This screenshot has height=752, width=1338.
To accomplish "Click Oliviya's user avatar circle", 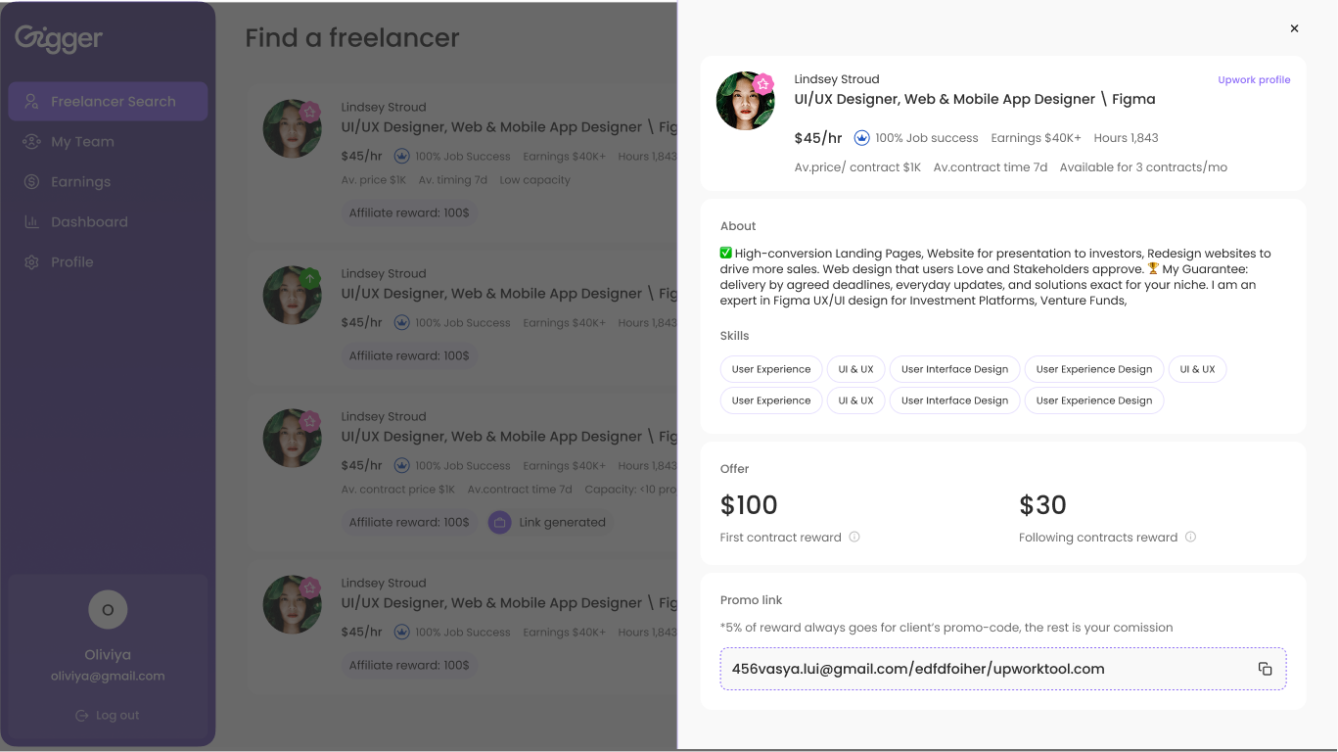I will point(108,609).
